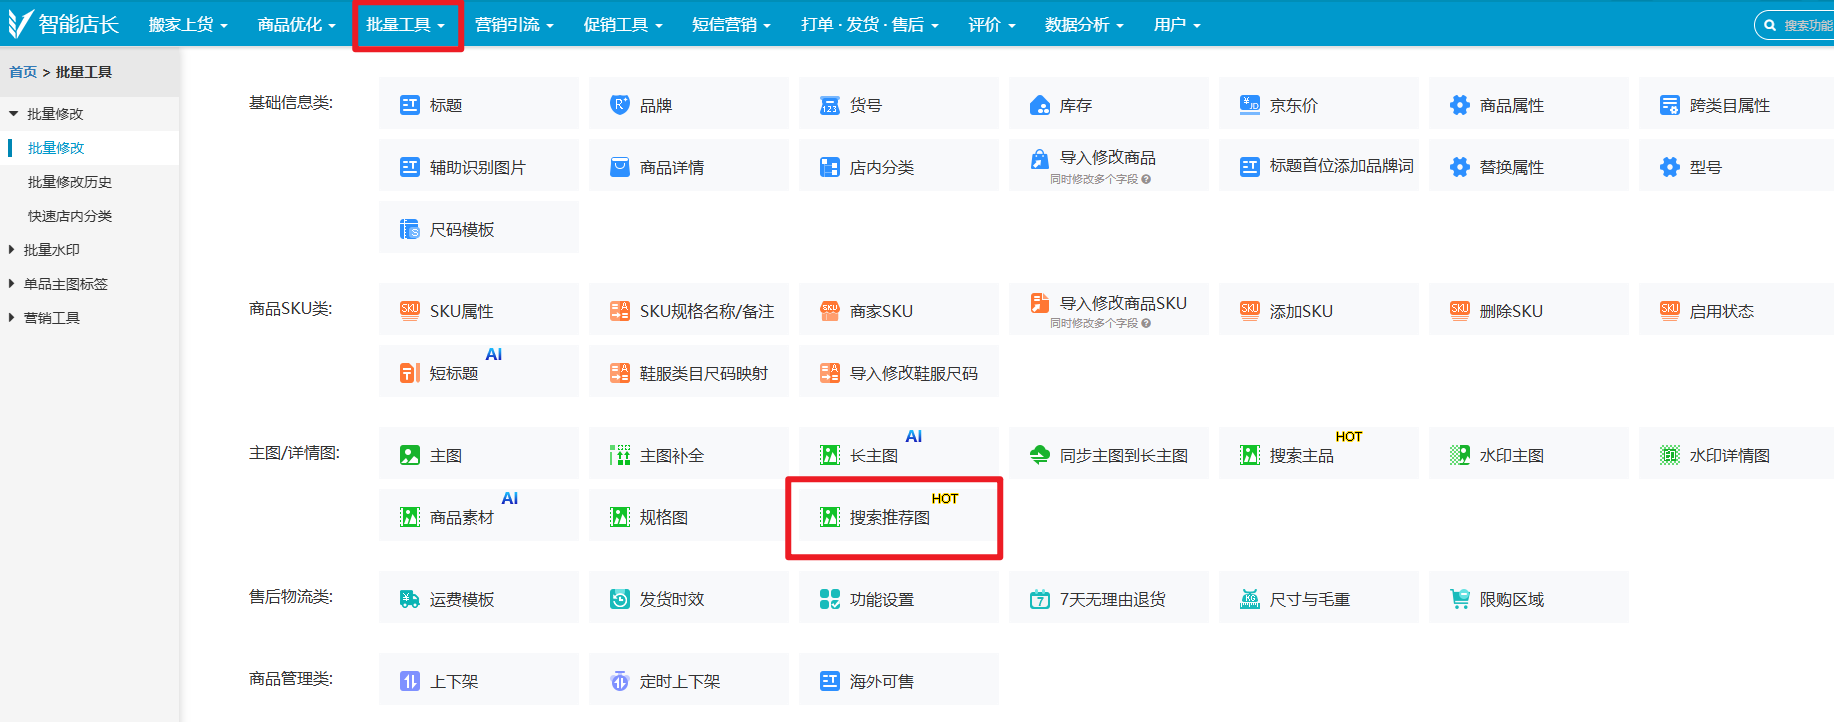Collapse the 批量修改 sidebar group
This screenshot has height=722, width=1834.
[13, 114]
